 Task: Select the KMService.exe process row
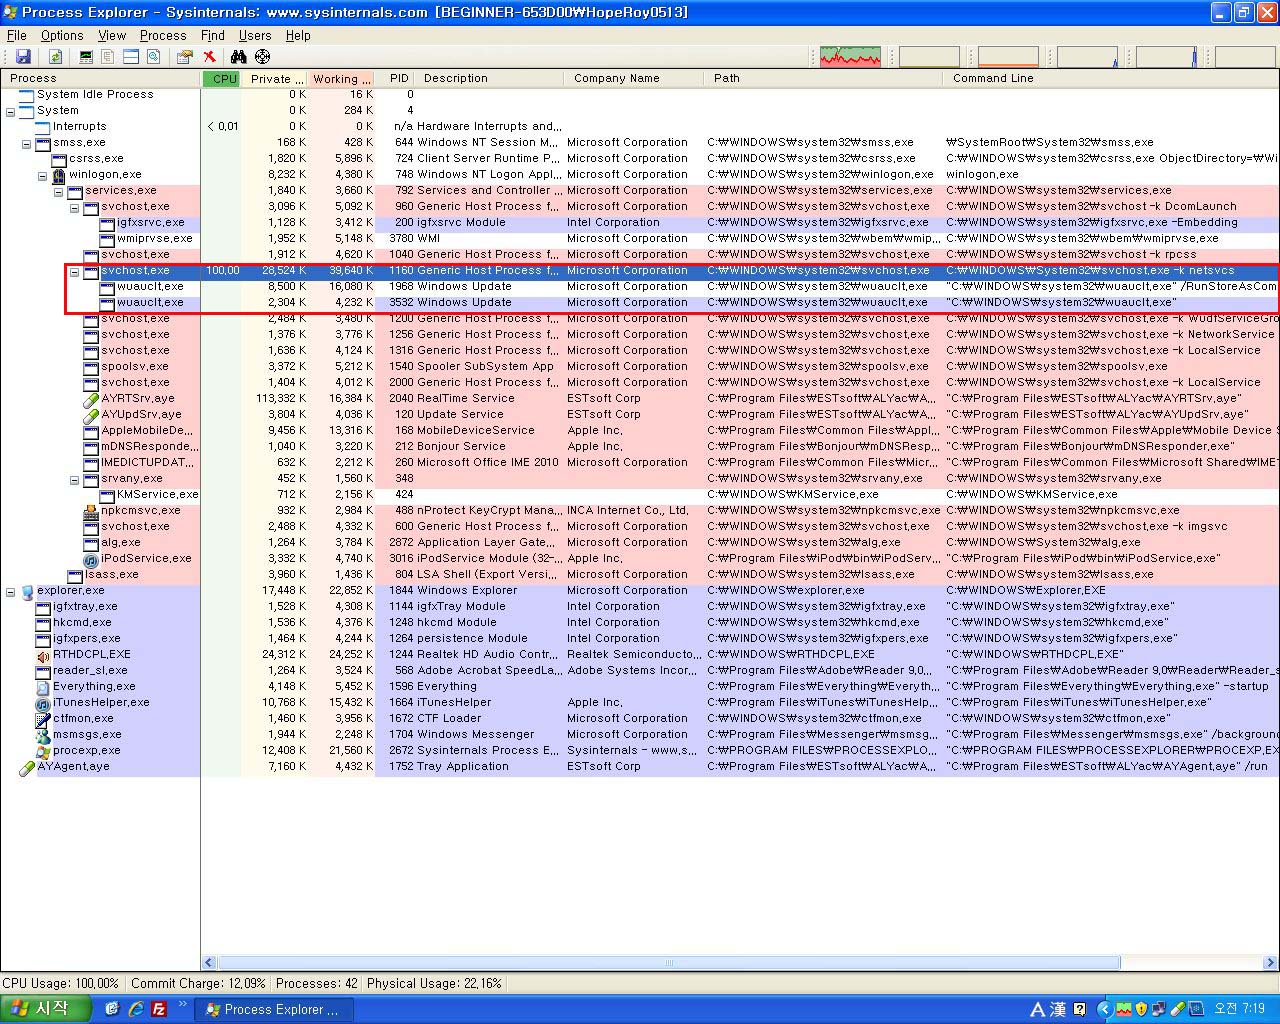640,494
